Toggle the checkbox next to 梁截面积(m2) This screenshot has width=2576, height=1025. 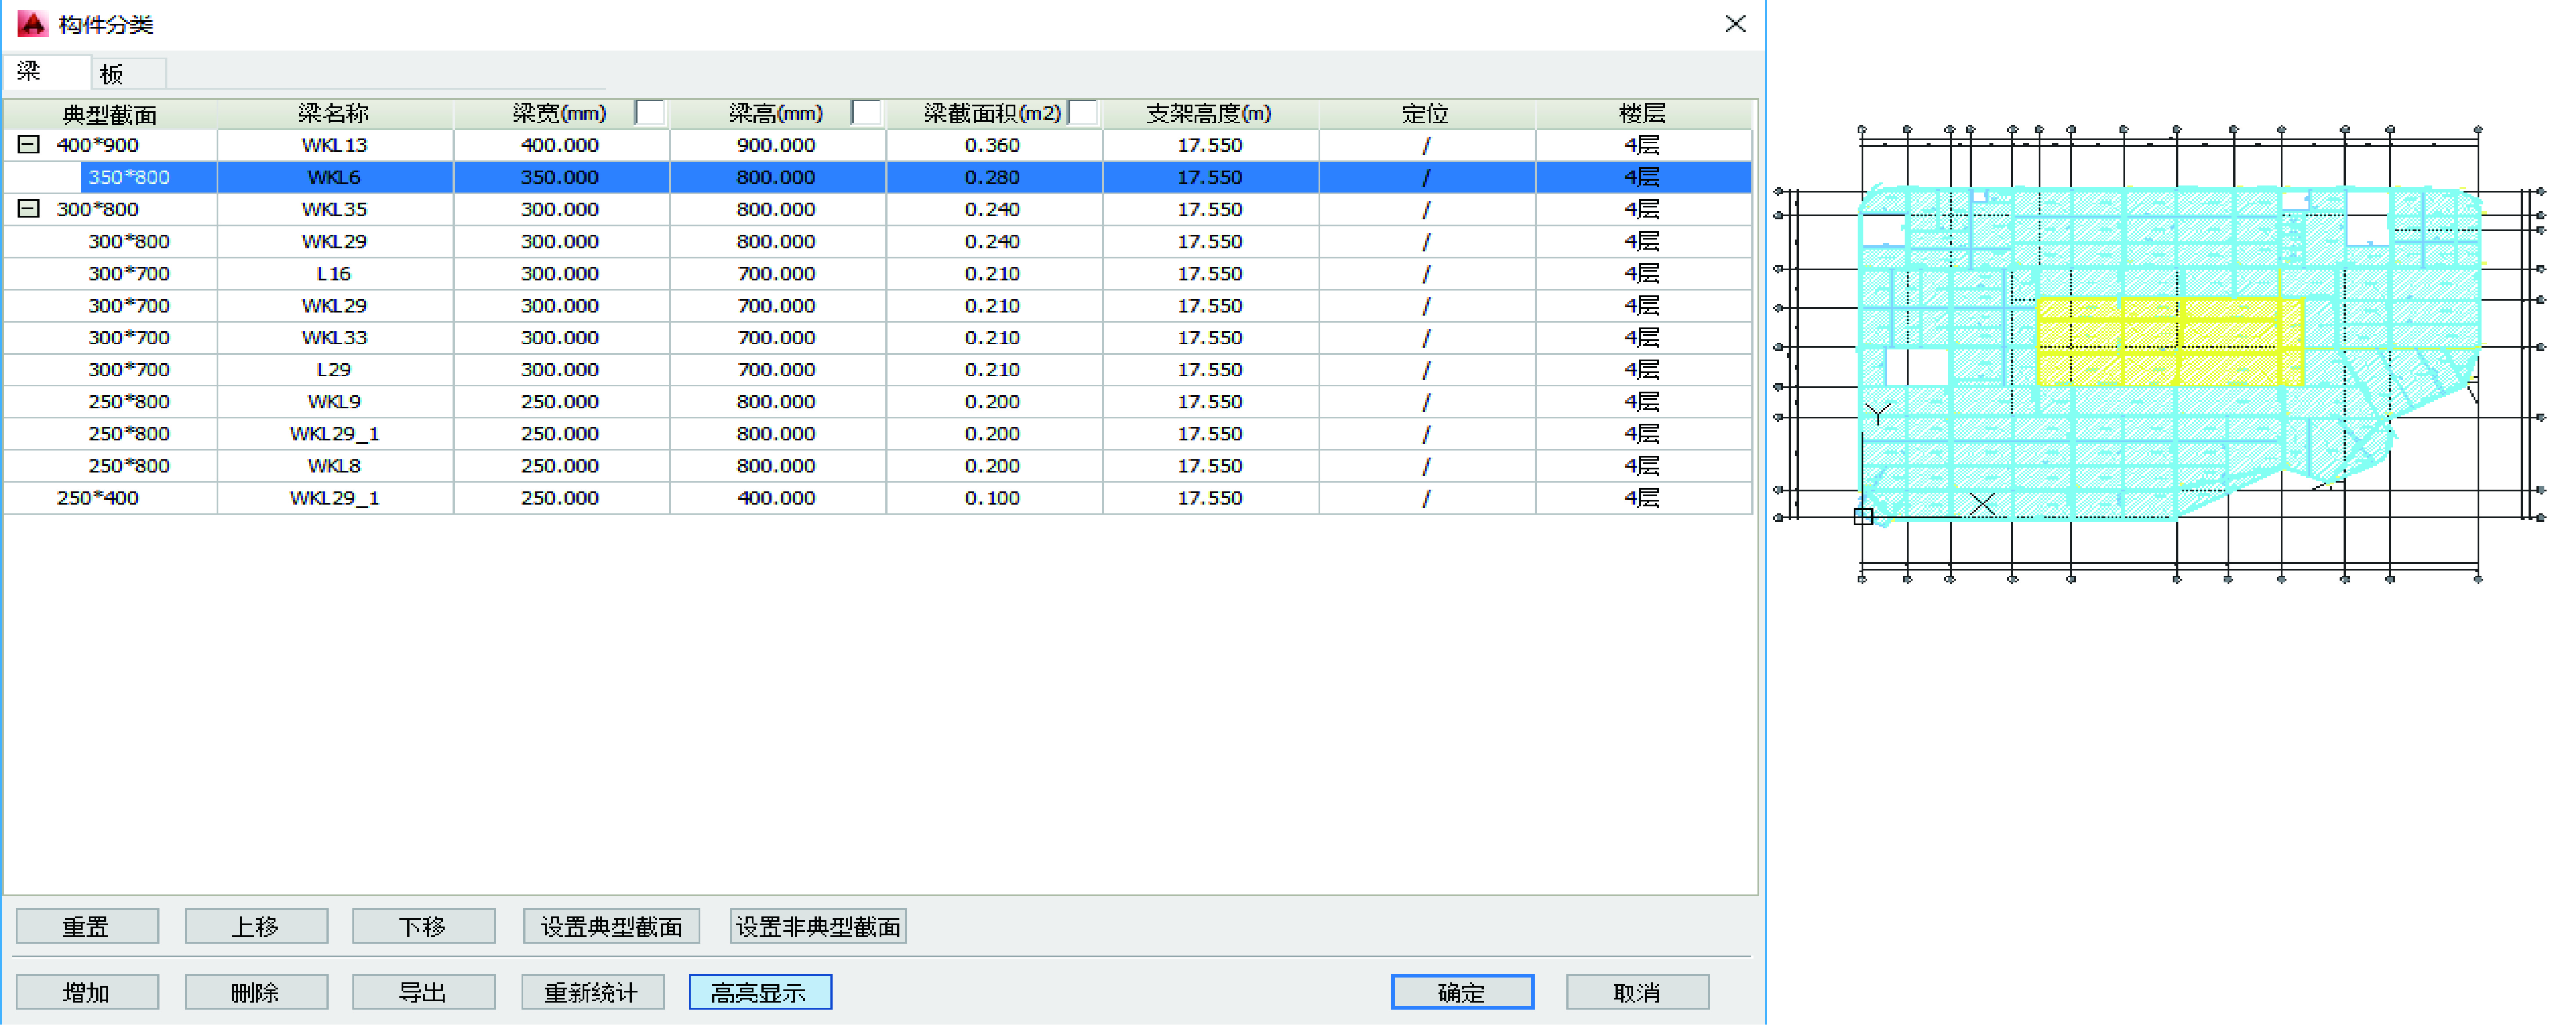coord(1083,113)
